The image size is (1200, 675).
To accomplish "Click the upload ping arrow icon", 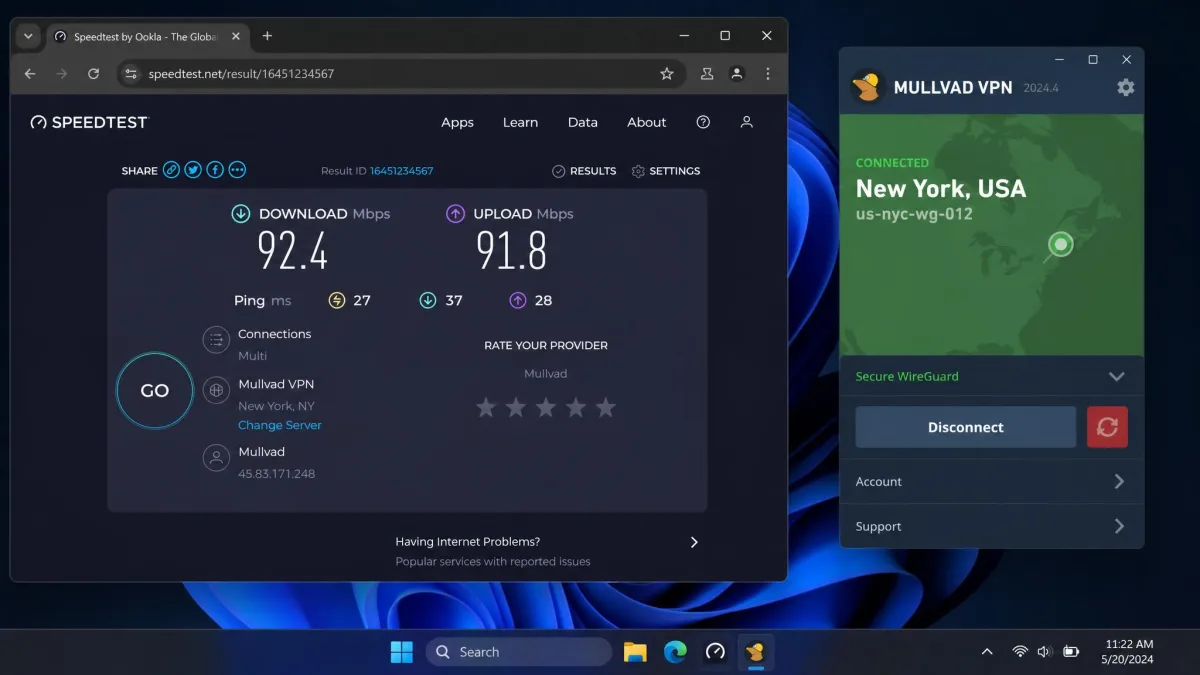I will tap(518, 300).
